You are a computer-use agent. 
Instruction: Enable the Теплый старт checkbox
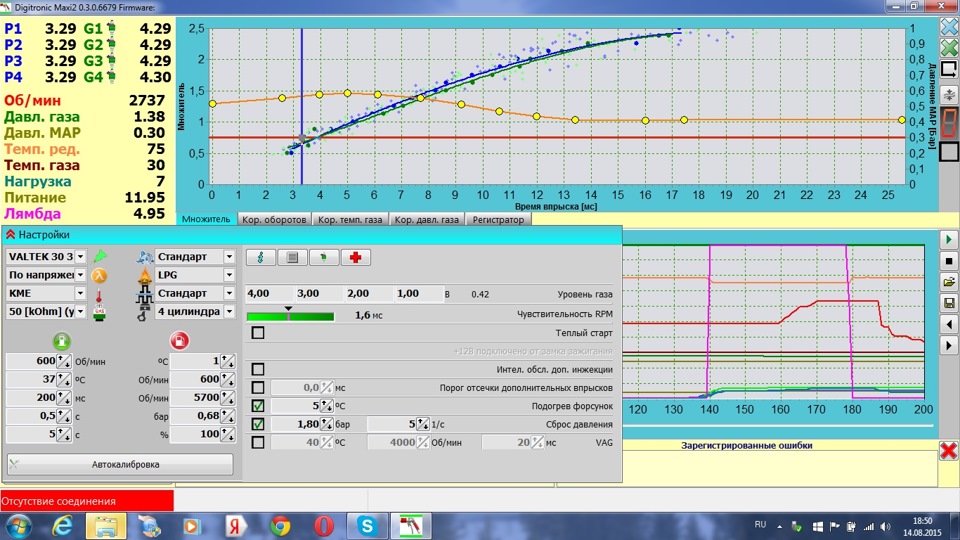[258, 332]
